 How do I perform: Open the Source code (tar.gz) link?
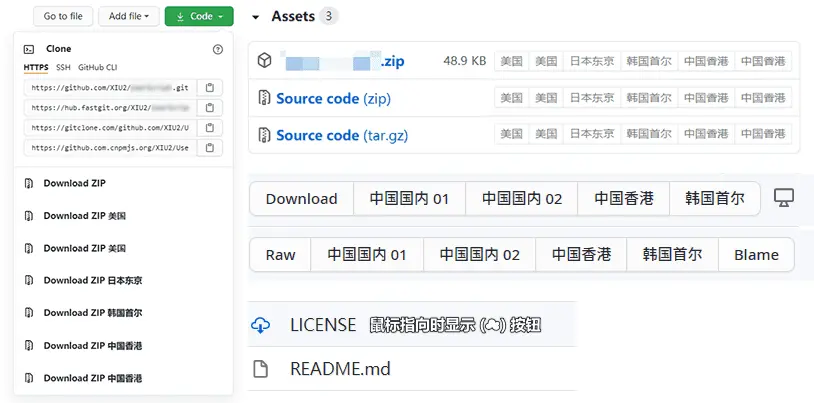point(341,135)
